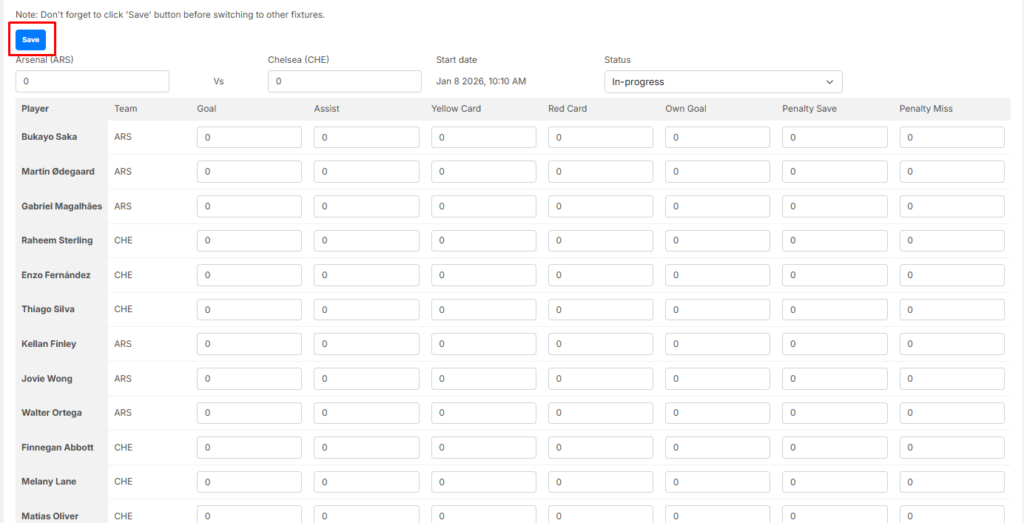The width and height of the screenshot is (1024, 523).
Task: Select Gabriel Magalhães' Yellow Card field
Action: (483, 206)
